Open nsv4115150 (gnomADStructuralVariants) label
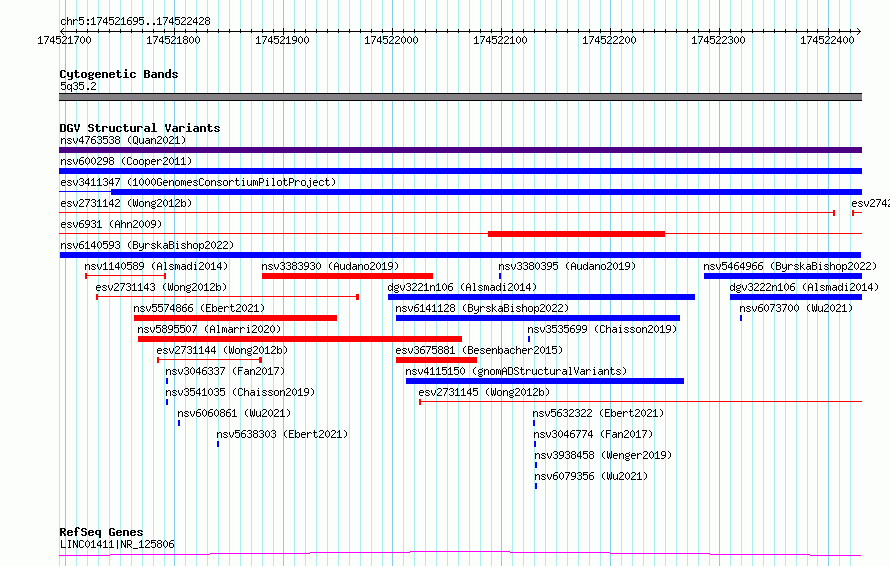The height and width of the screenshot is (566, 890). 516,371
